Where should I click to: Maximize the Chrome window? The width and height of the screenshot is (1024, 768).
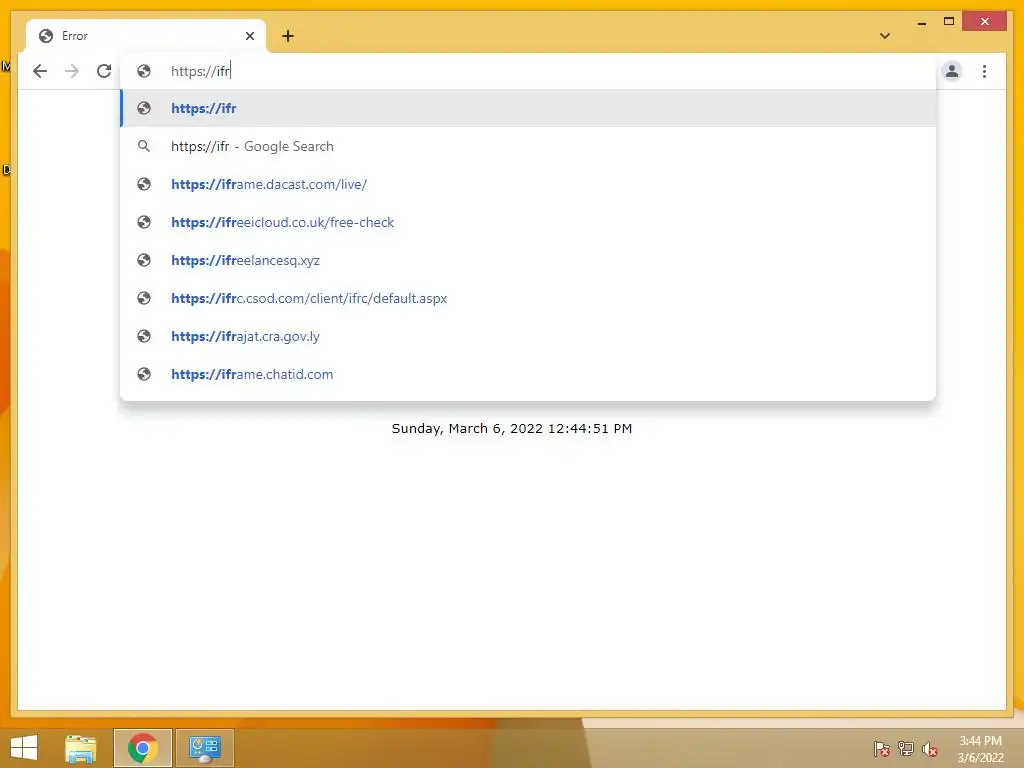[949, 22]
